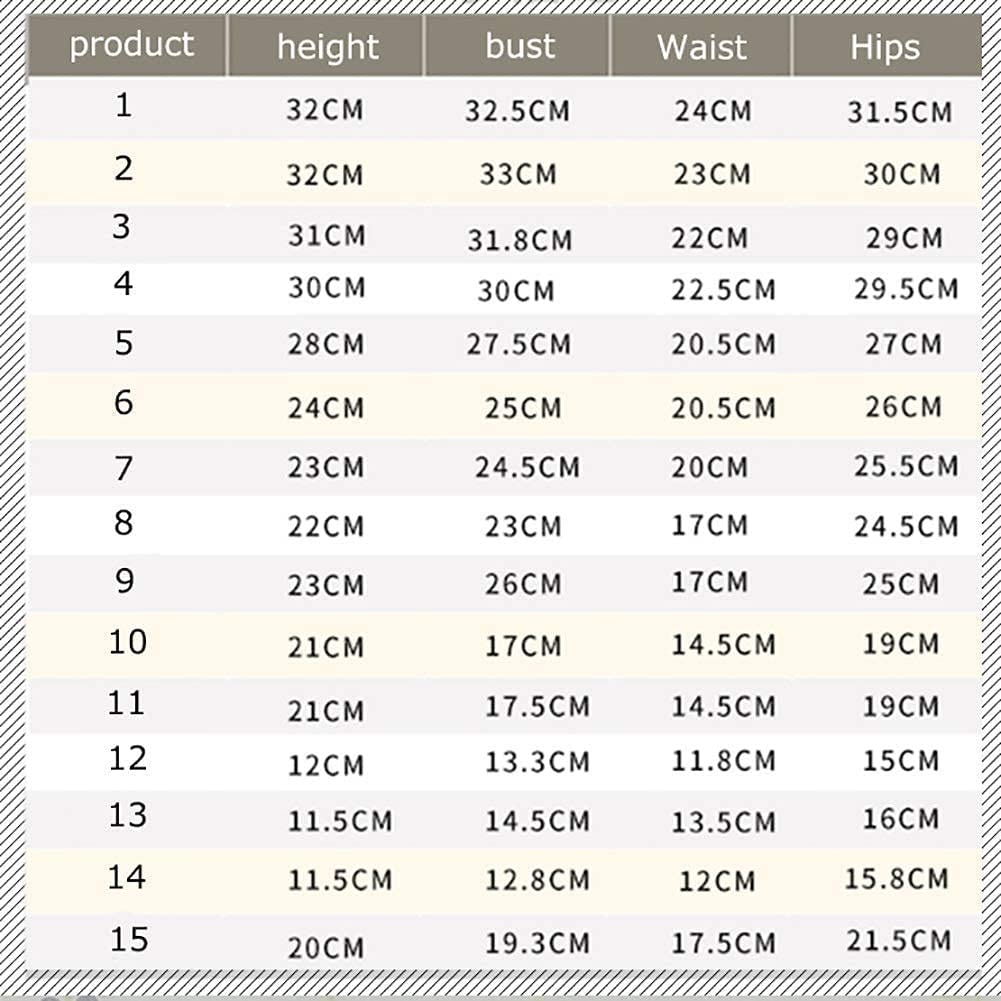Click the 'product' column header
Viewport: 1001px width, 1001px height.
(x=131, y=45)
